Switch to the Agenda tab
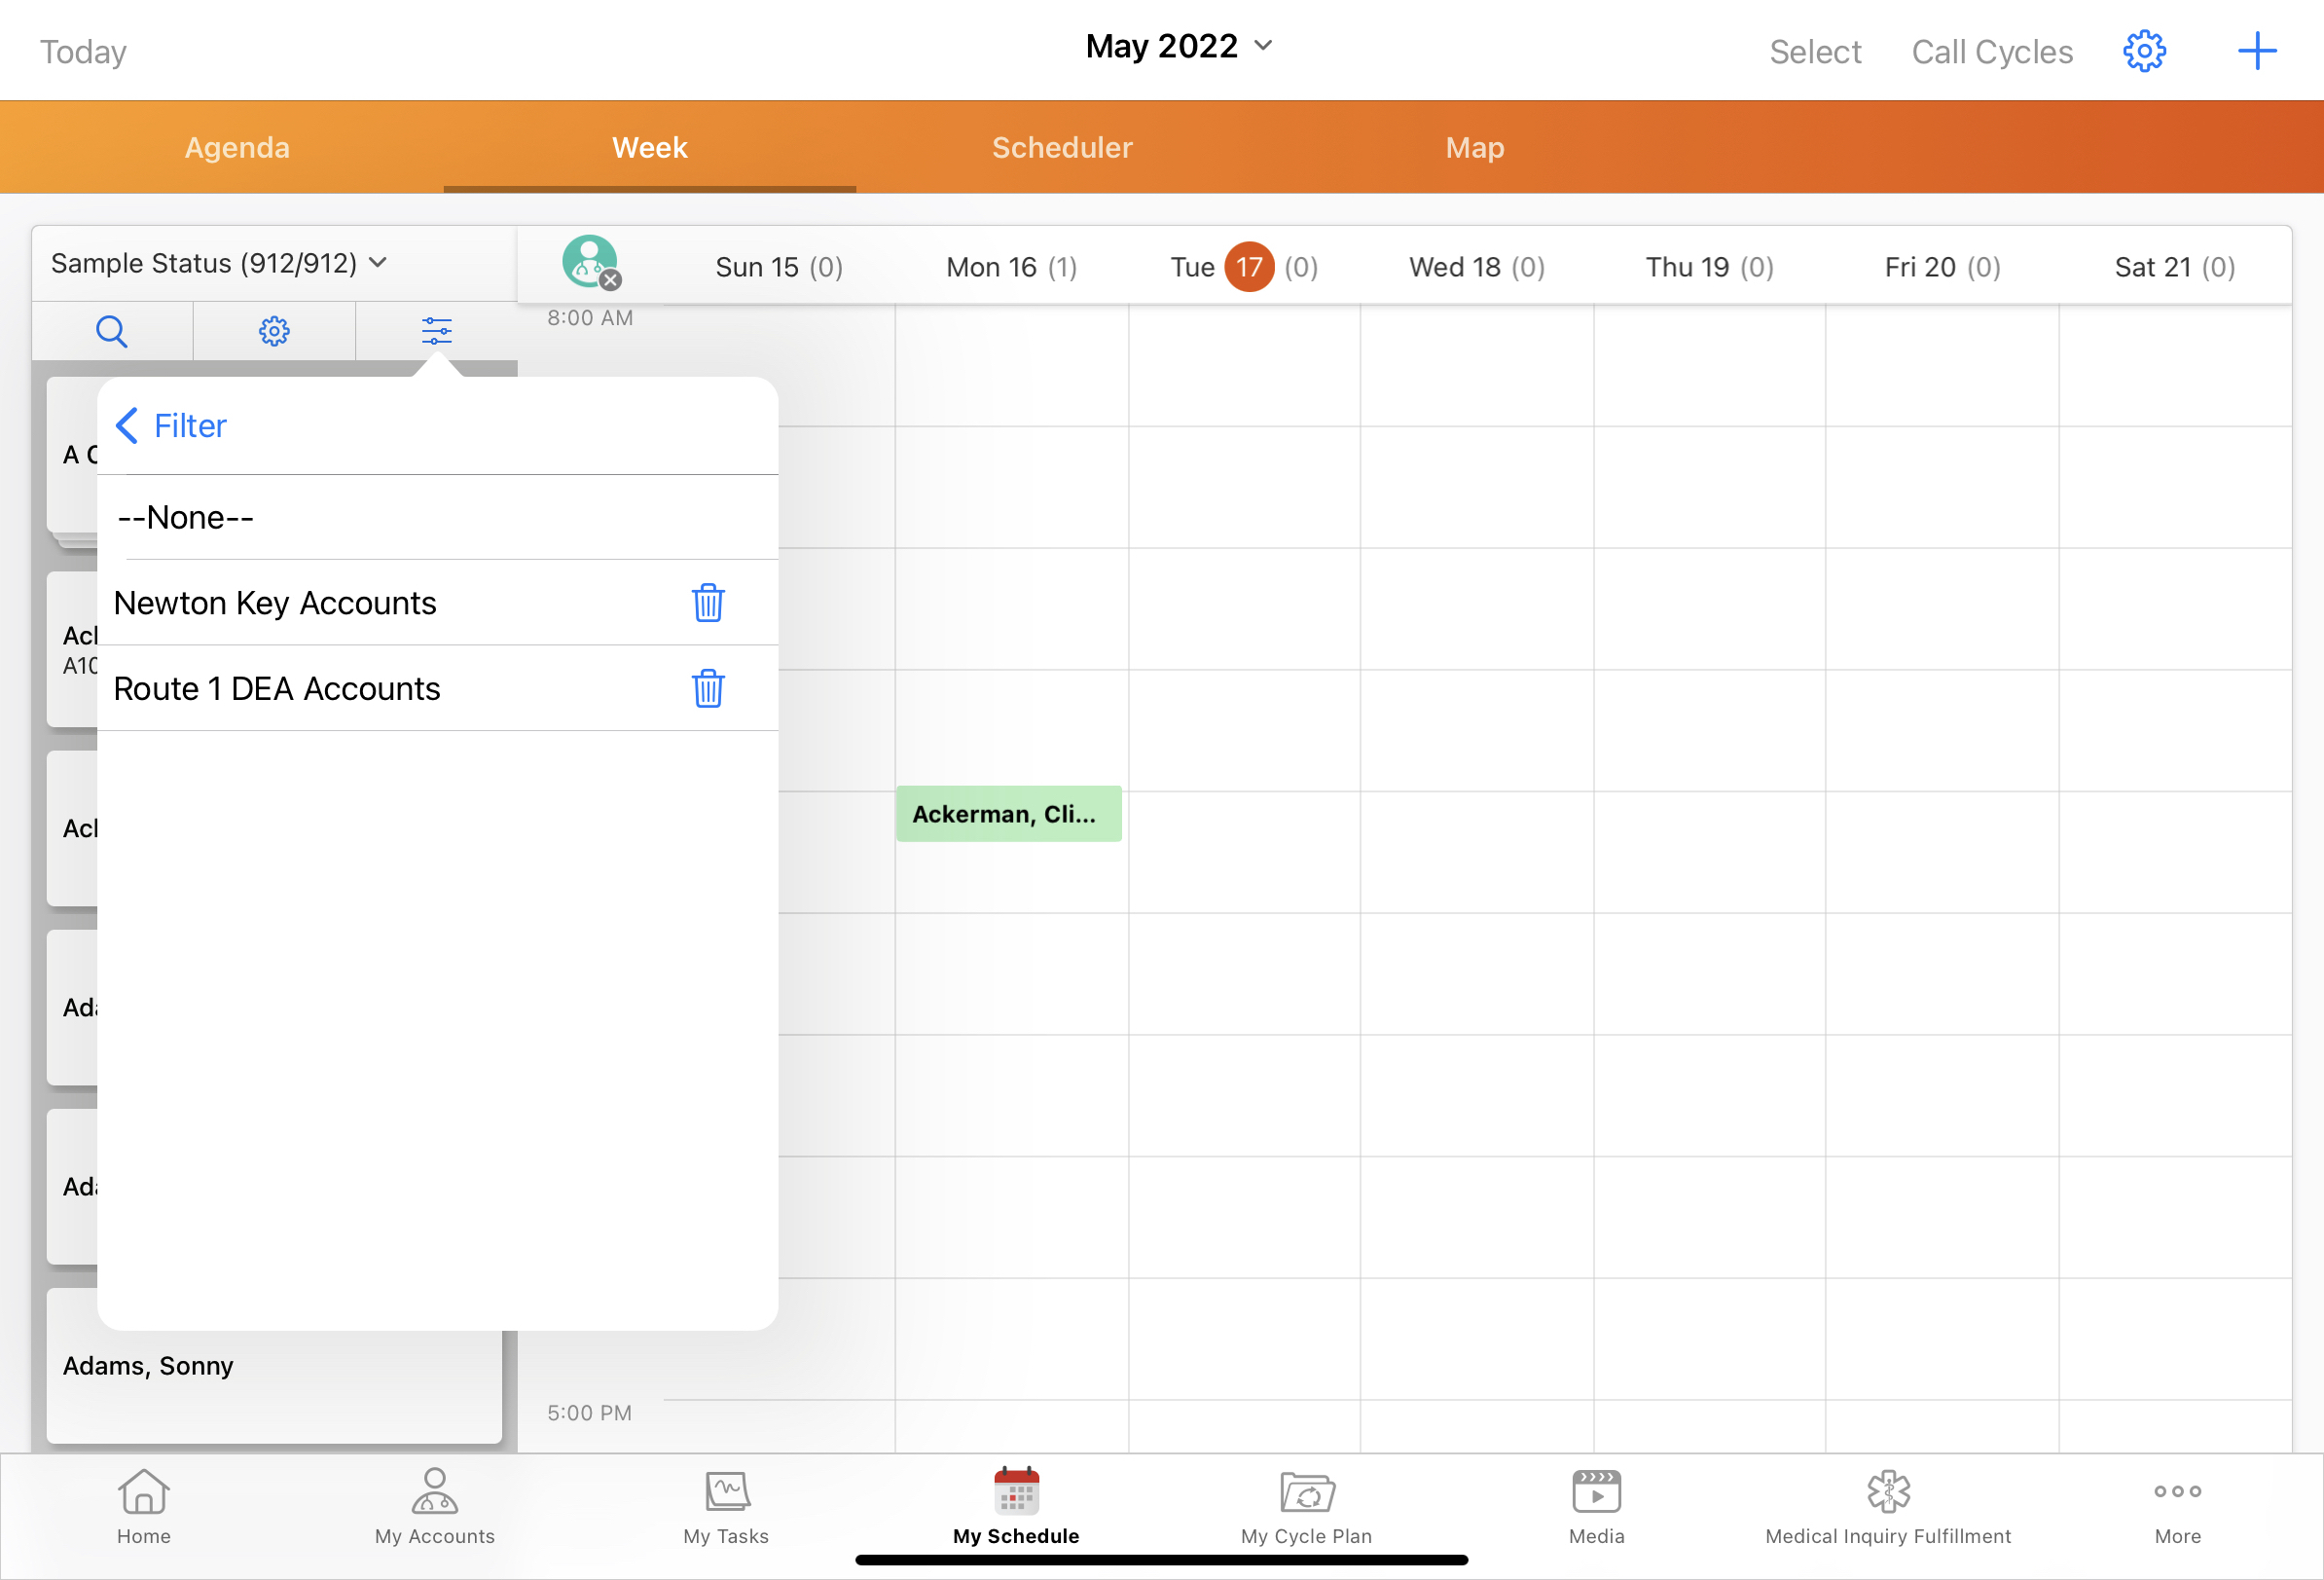Screen dimensions: 2324x1580 pyautogui.click(x=237, y=148)
